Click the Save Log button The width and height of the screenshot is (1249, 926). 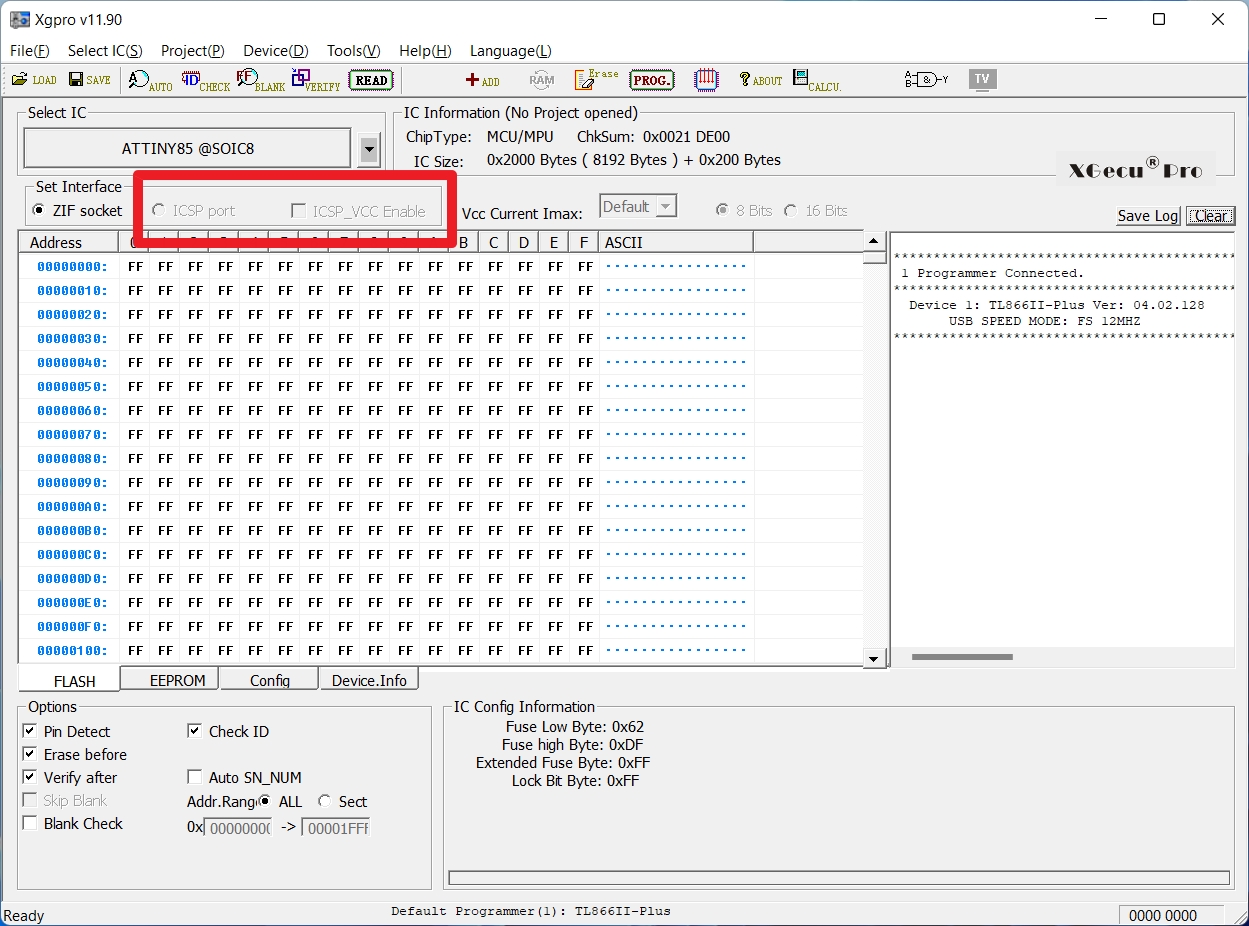(1147, 216)
